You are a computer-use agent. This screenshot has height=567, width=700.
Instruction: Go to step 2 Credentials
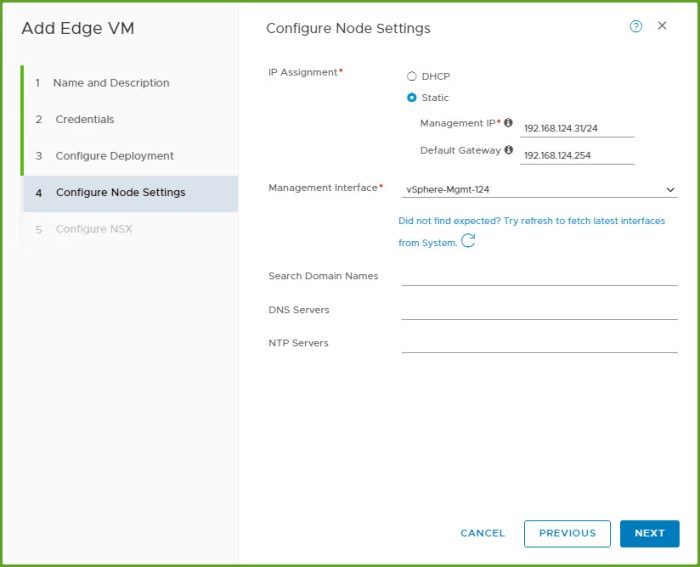[85, 119]
